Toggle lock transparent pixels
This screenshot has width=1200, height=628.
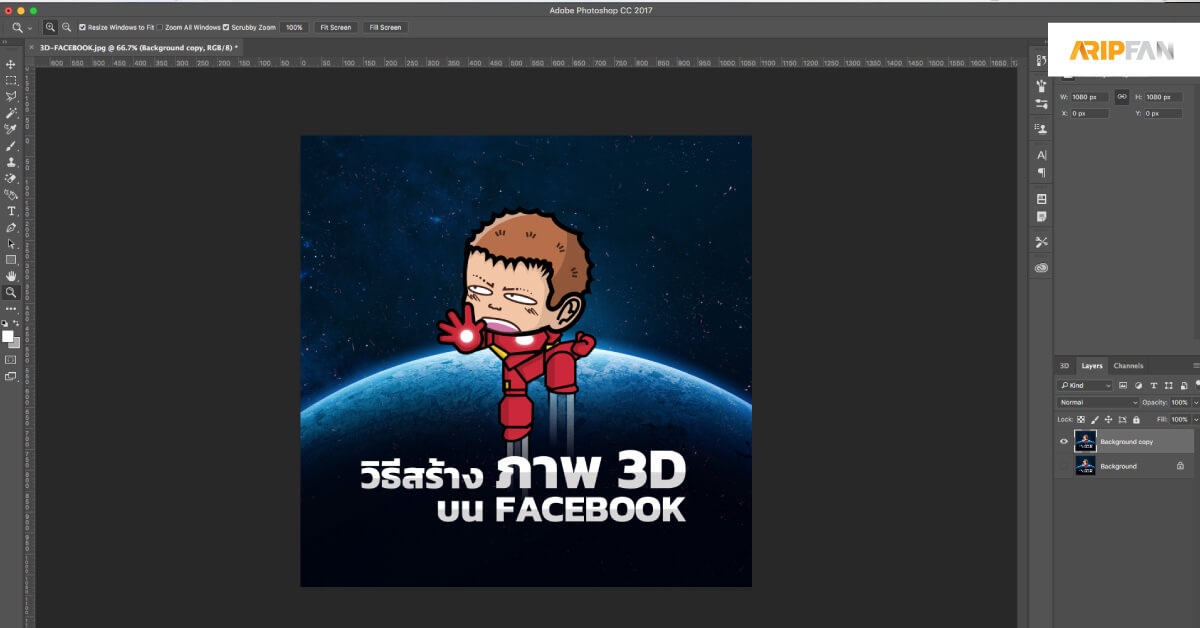pos(1081,419)
